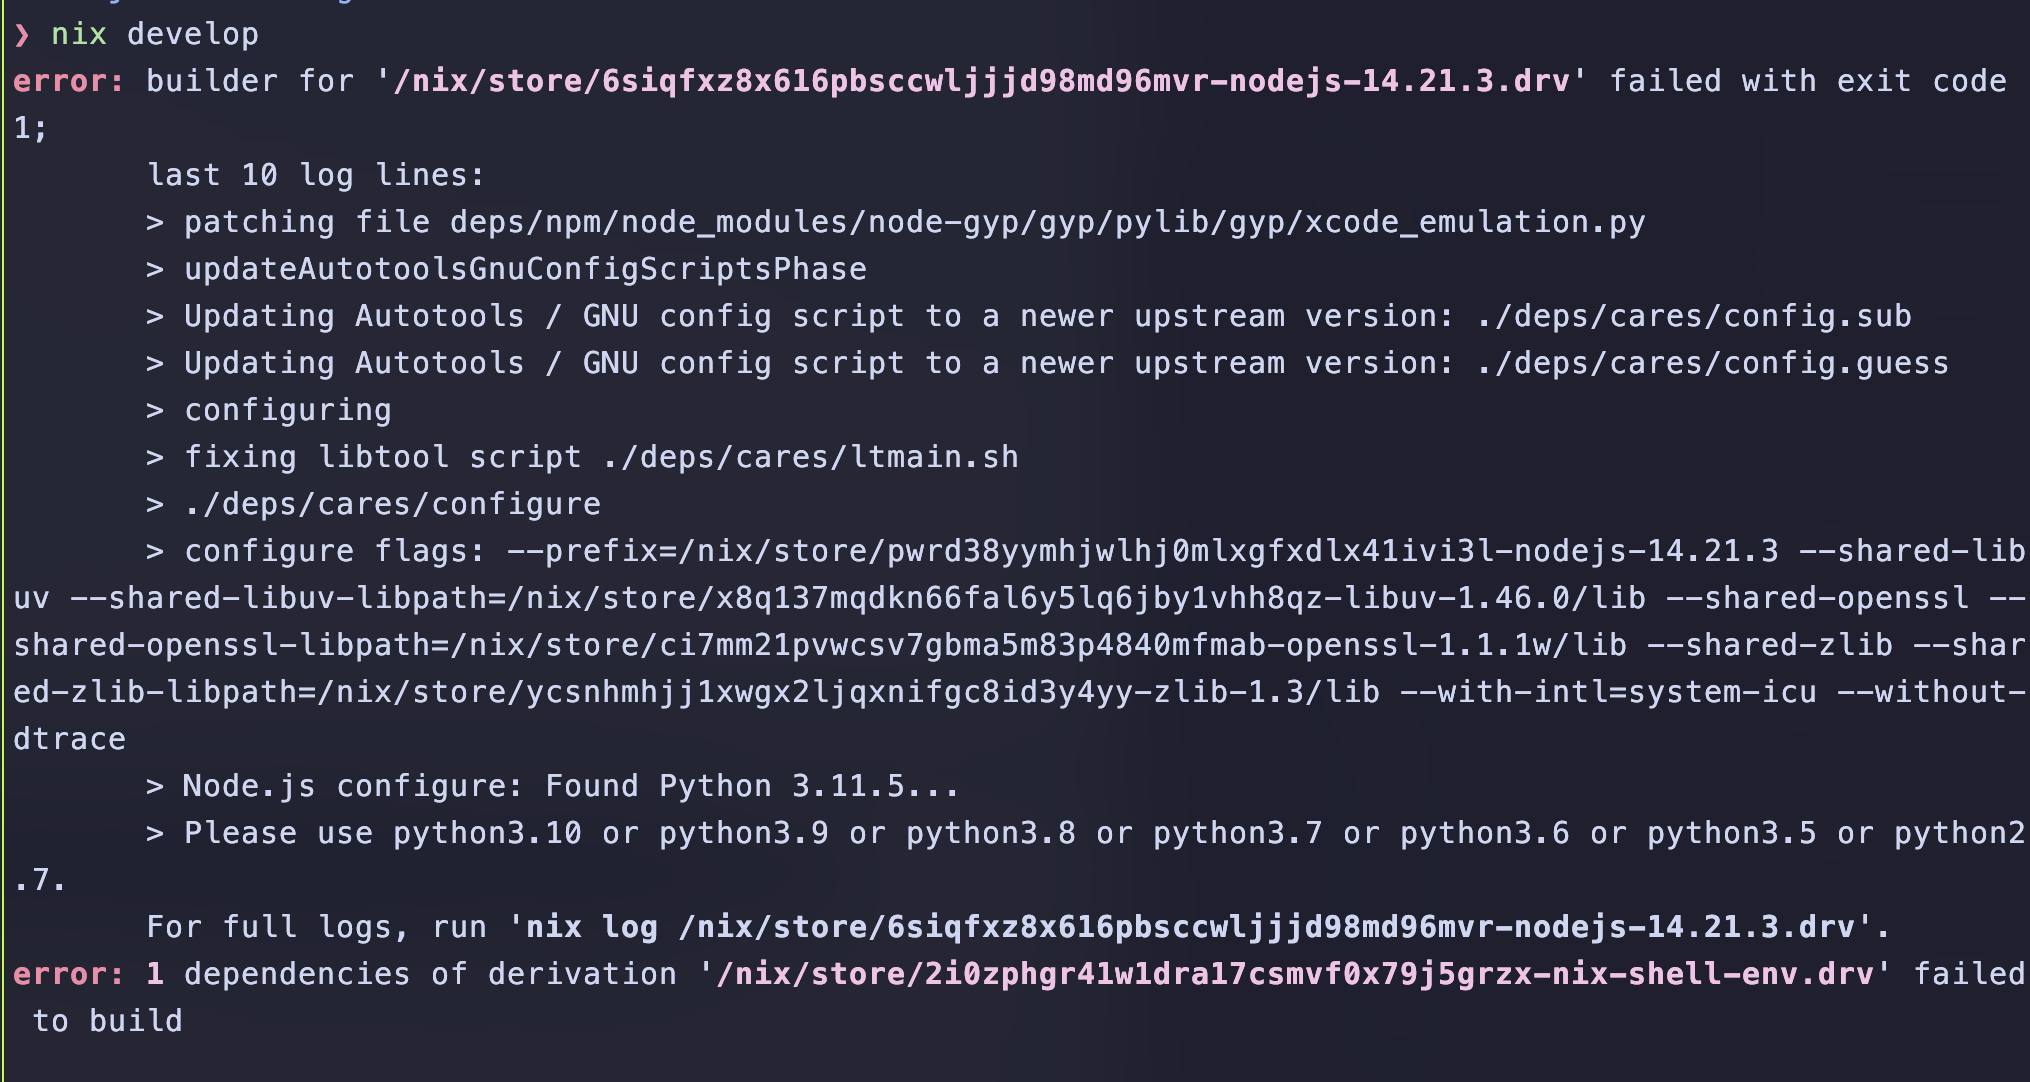Click the nix-shell-env.drv derivation path
This screenshot has height=1082, width=2030.
(1295, 975)
